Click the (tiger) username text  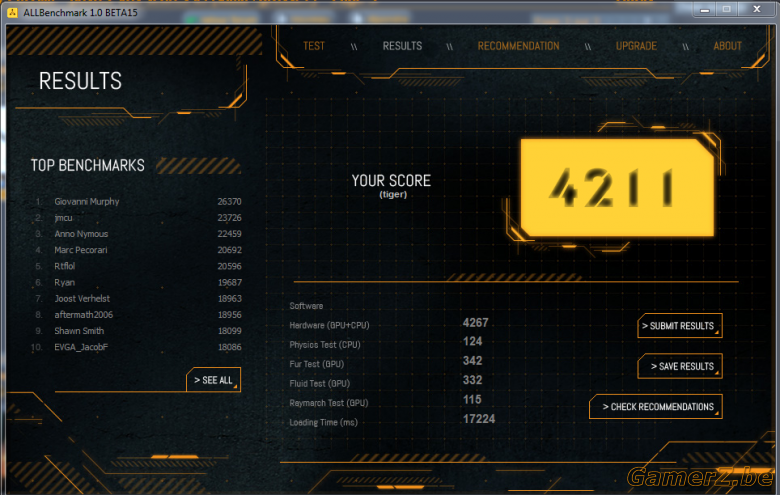[x=393, y=195]
